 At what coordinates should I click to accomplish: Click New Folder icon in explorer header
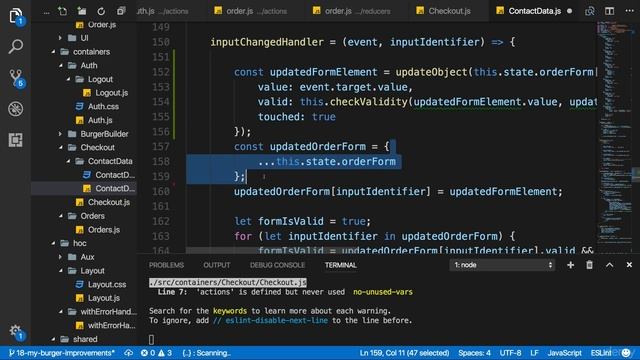82,11
